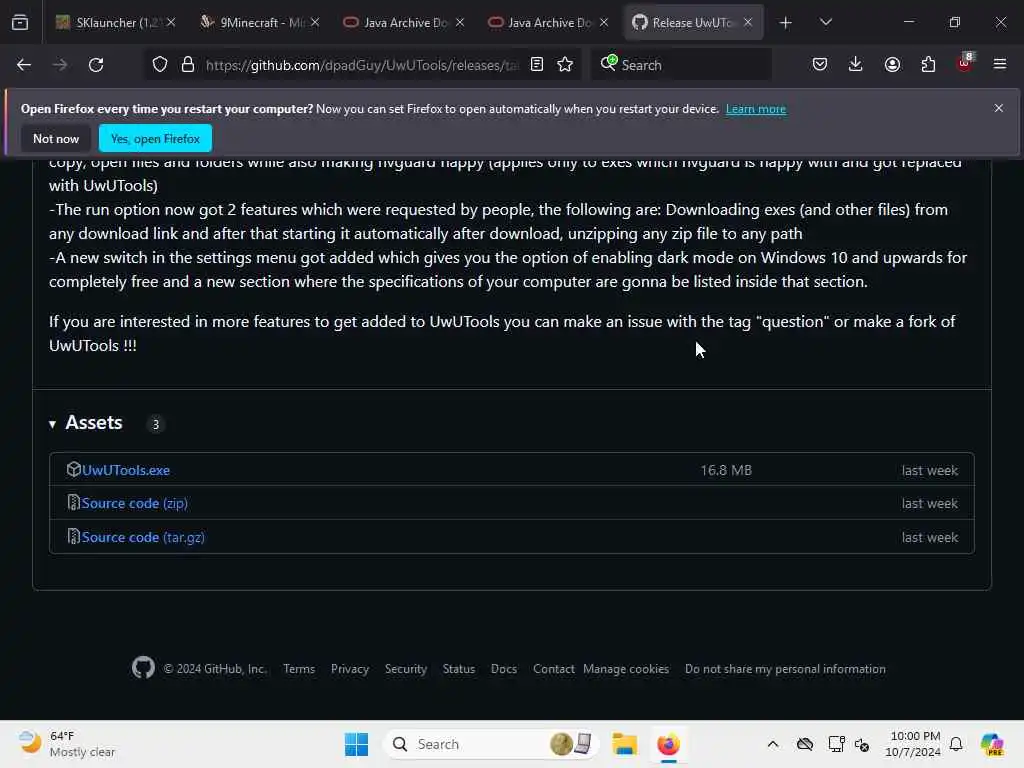Screen dimensions: 1024x768
Task: Open File Explorer from taskbar
Action: tap(624, 744)
